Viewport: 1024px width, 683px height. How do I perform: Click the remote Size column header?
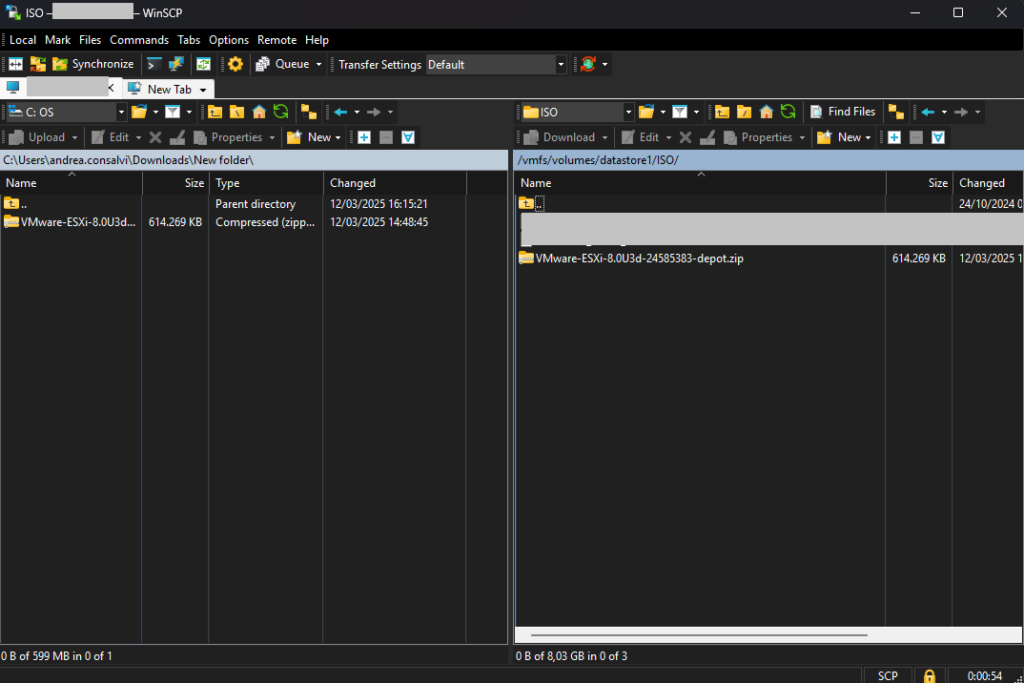[x=920, y=183]
